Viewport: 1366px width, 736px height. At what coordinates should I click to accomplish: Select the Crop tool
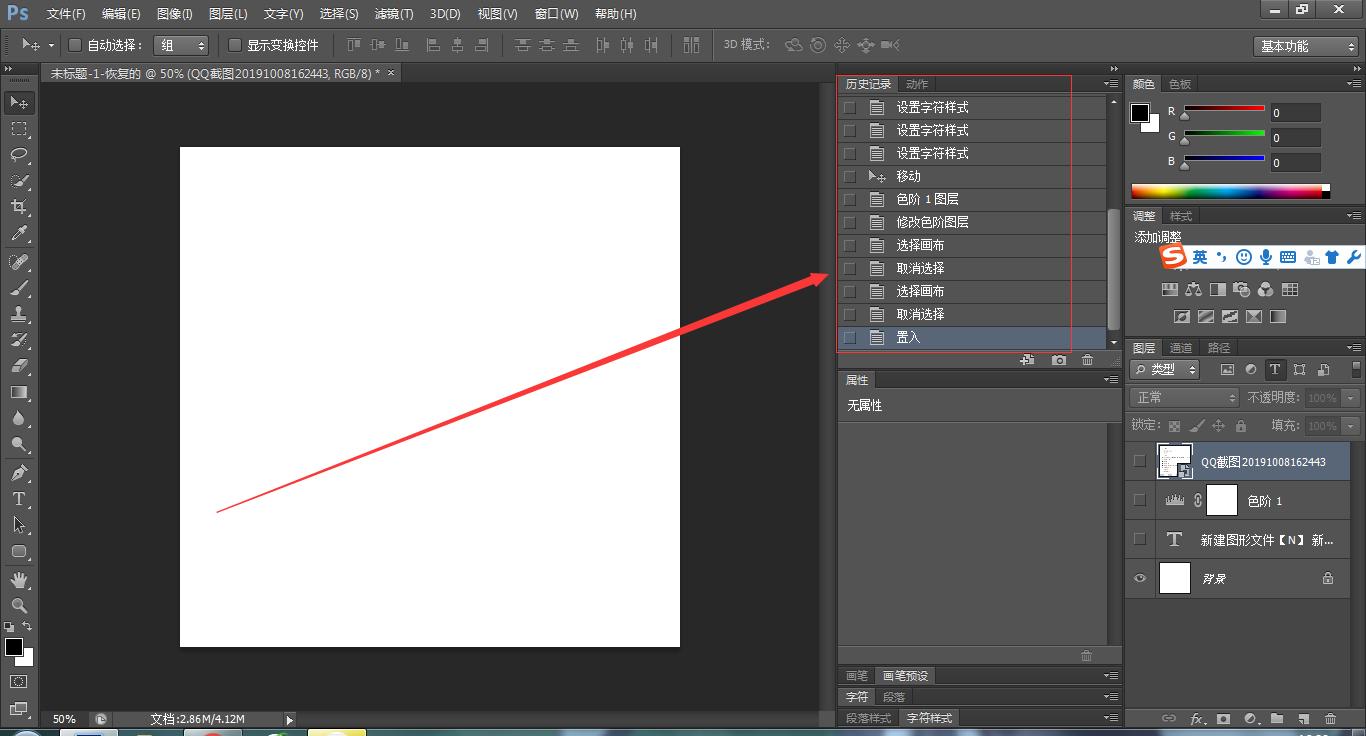pos(19,207)
